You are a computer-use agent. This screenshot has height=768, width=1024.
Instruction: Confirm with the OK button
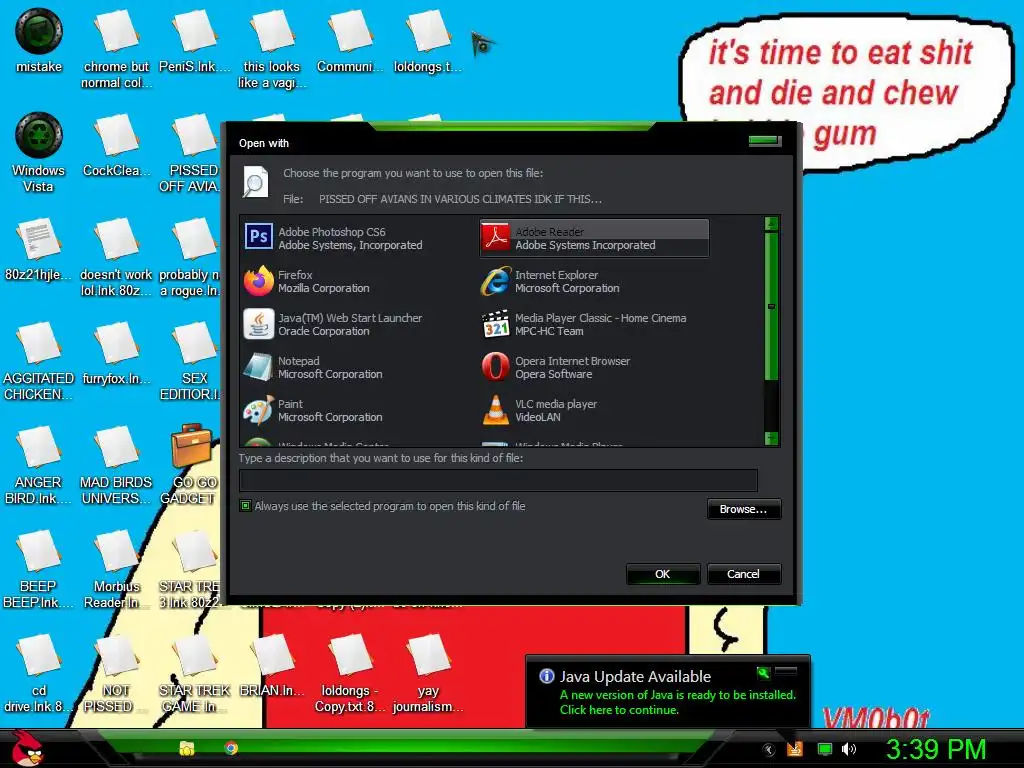pos(663,574)
